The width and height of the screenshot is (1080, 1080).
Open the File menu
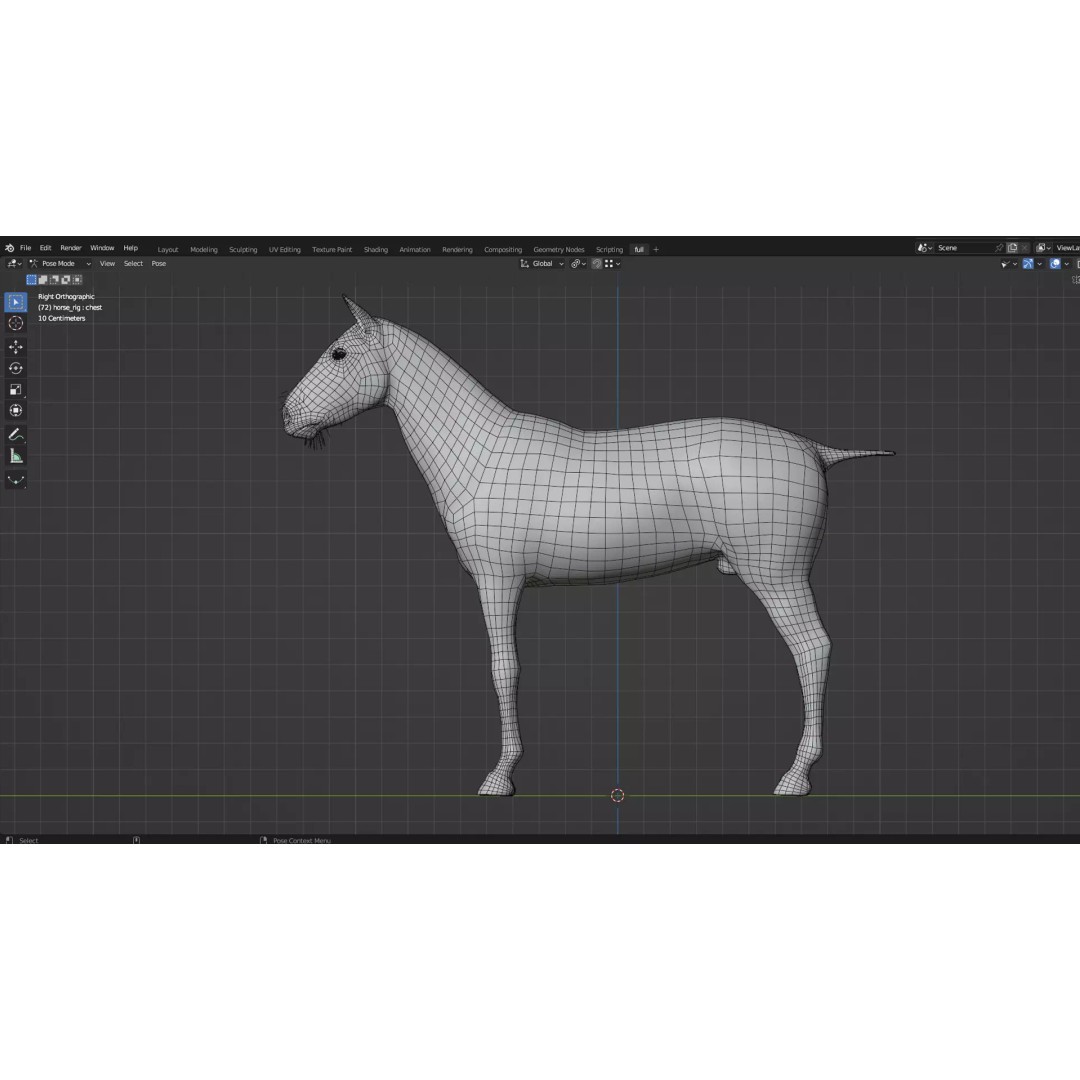(x=25, y=248)
